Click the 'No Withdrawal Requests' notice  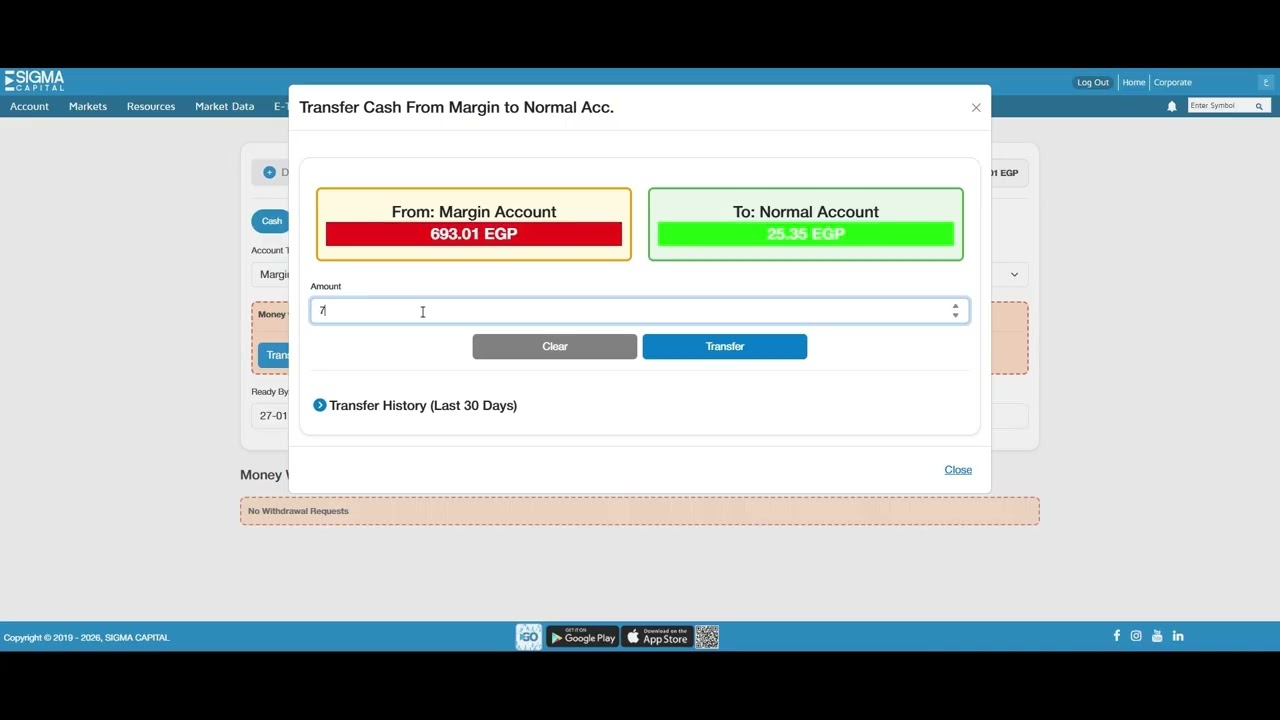640,511
